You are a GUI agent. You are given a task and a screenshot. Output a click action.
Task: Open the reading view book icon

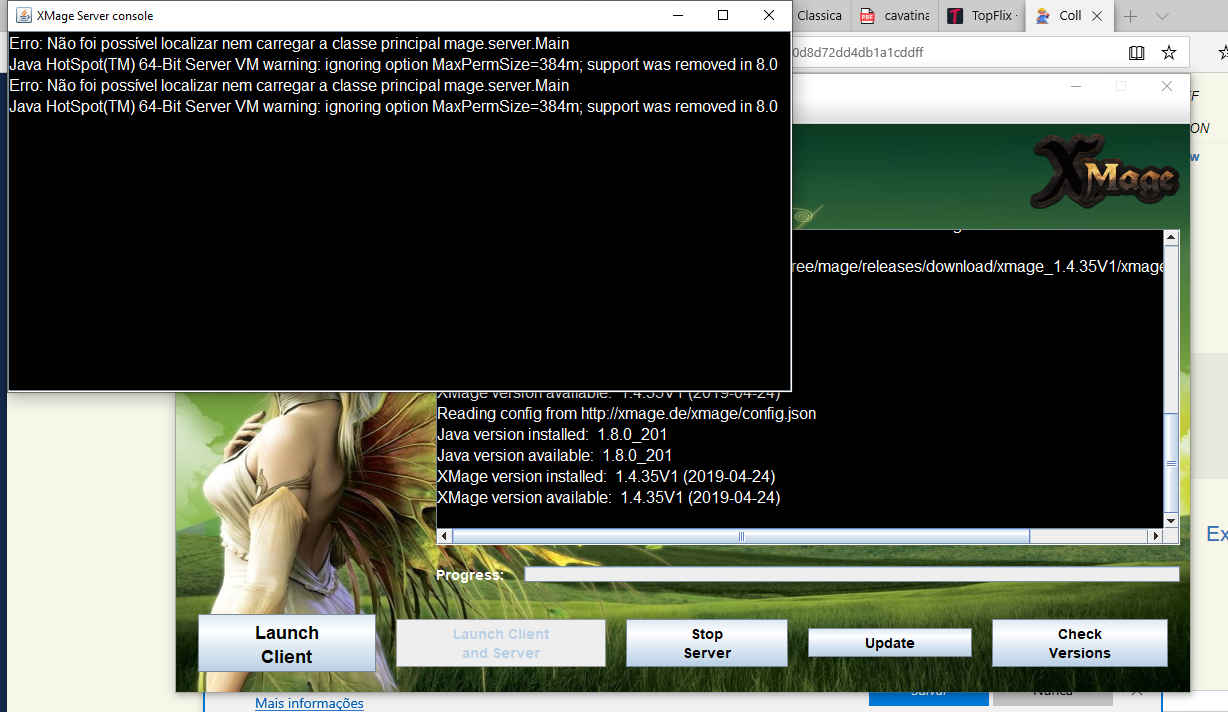click(x=1136, y=52)
